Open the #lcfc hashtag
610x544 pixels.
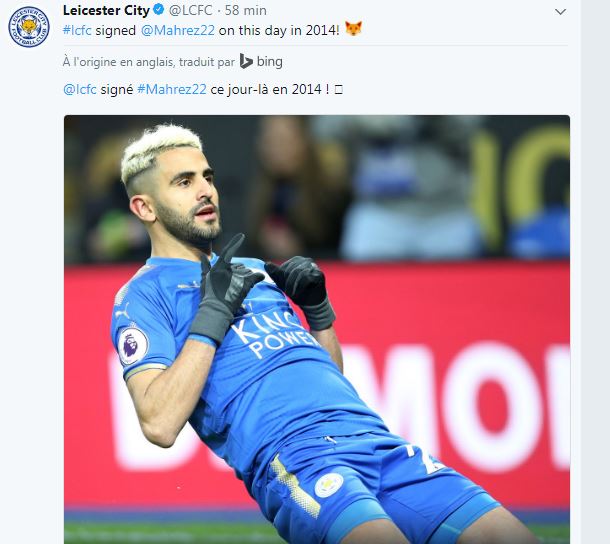[x=77, y=30]
